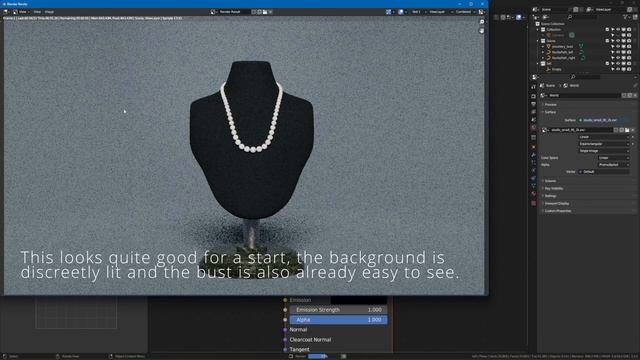Viewport: 640px width, 360px height.
Task: Click the Tangent input socket
Action: (285, 349)
